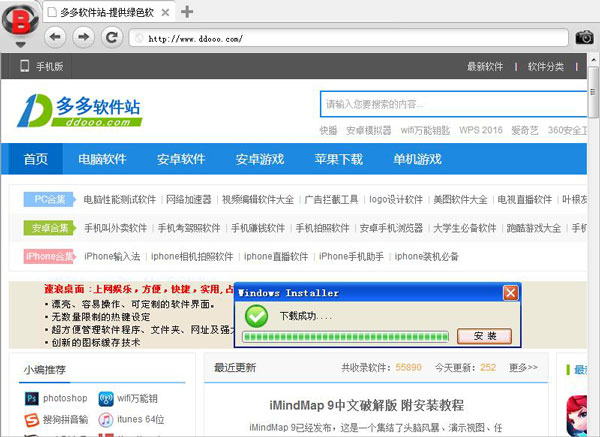Click the PC合集 category tag

tap(49, 199)
